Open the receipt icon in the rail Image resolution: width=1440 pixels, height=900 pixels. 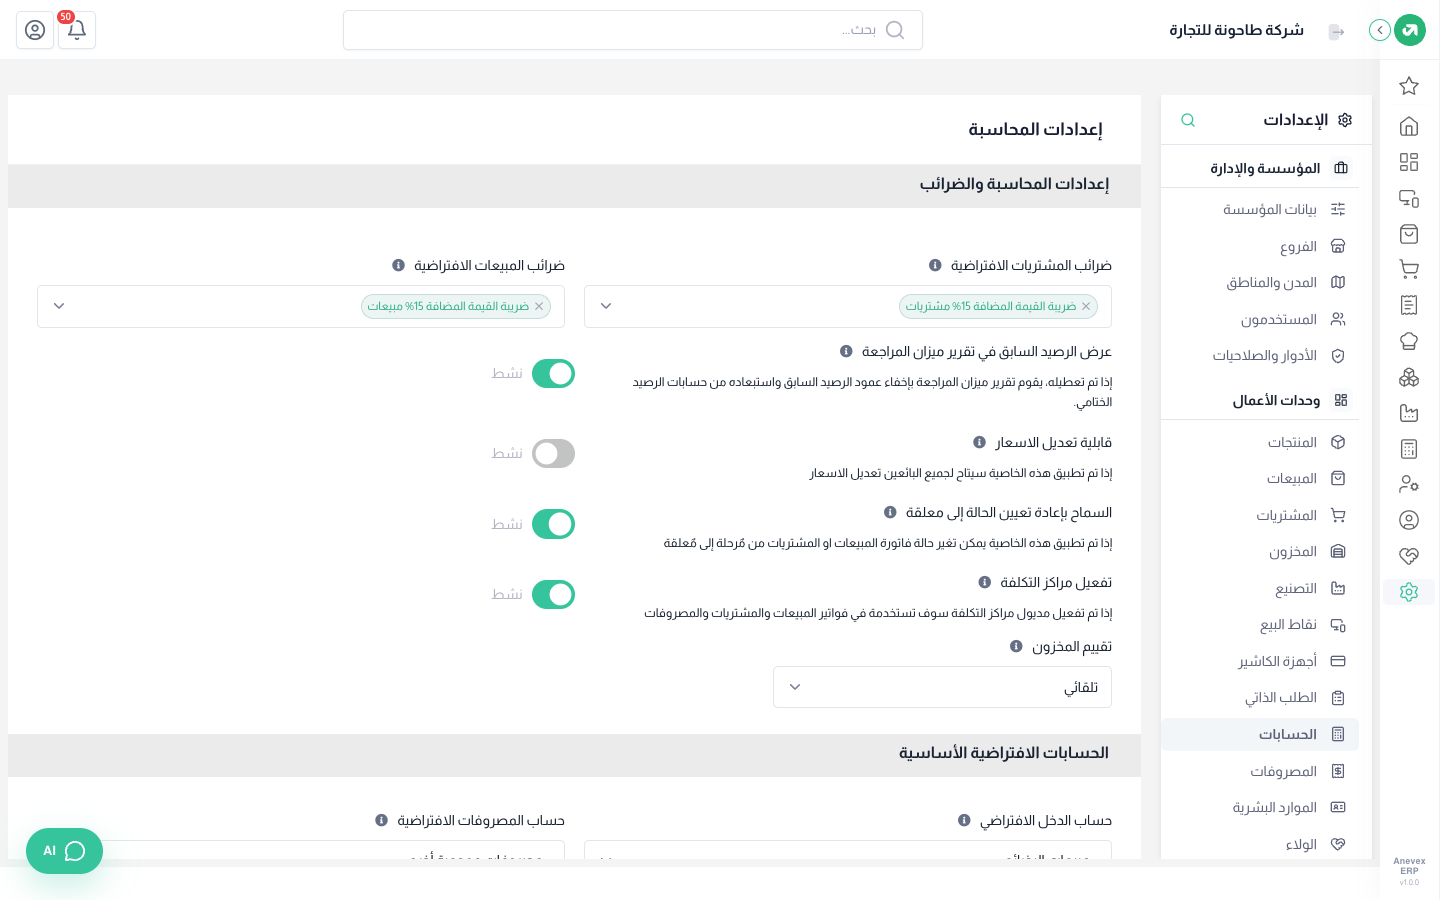1409,305
